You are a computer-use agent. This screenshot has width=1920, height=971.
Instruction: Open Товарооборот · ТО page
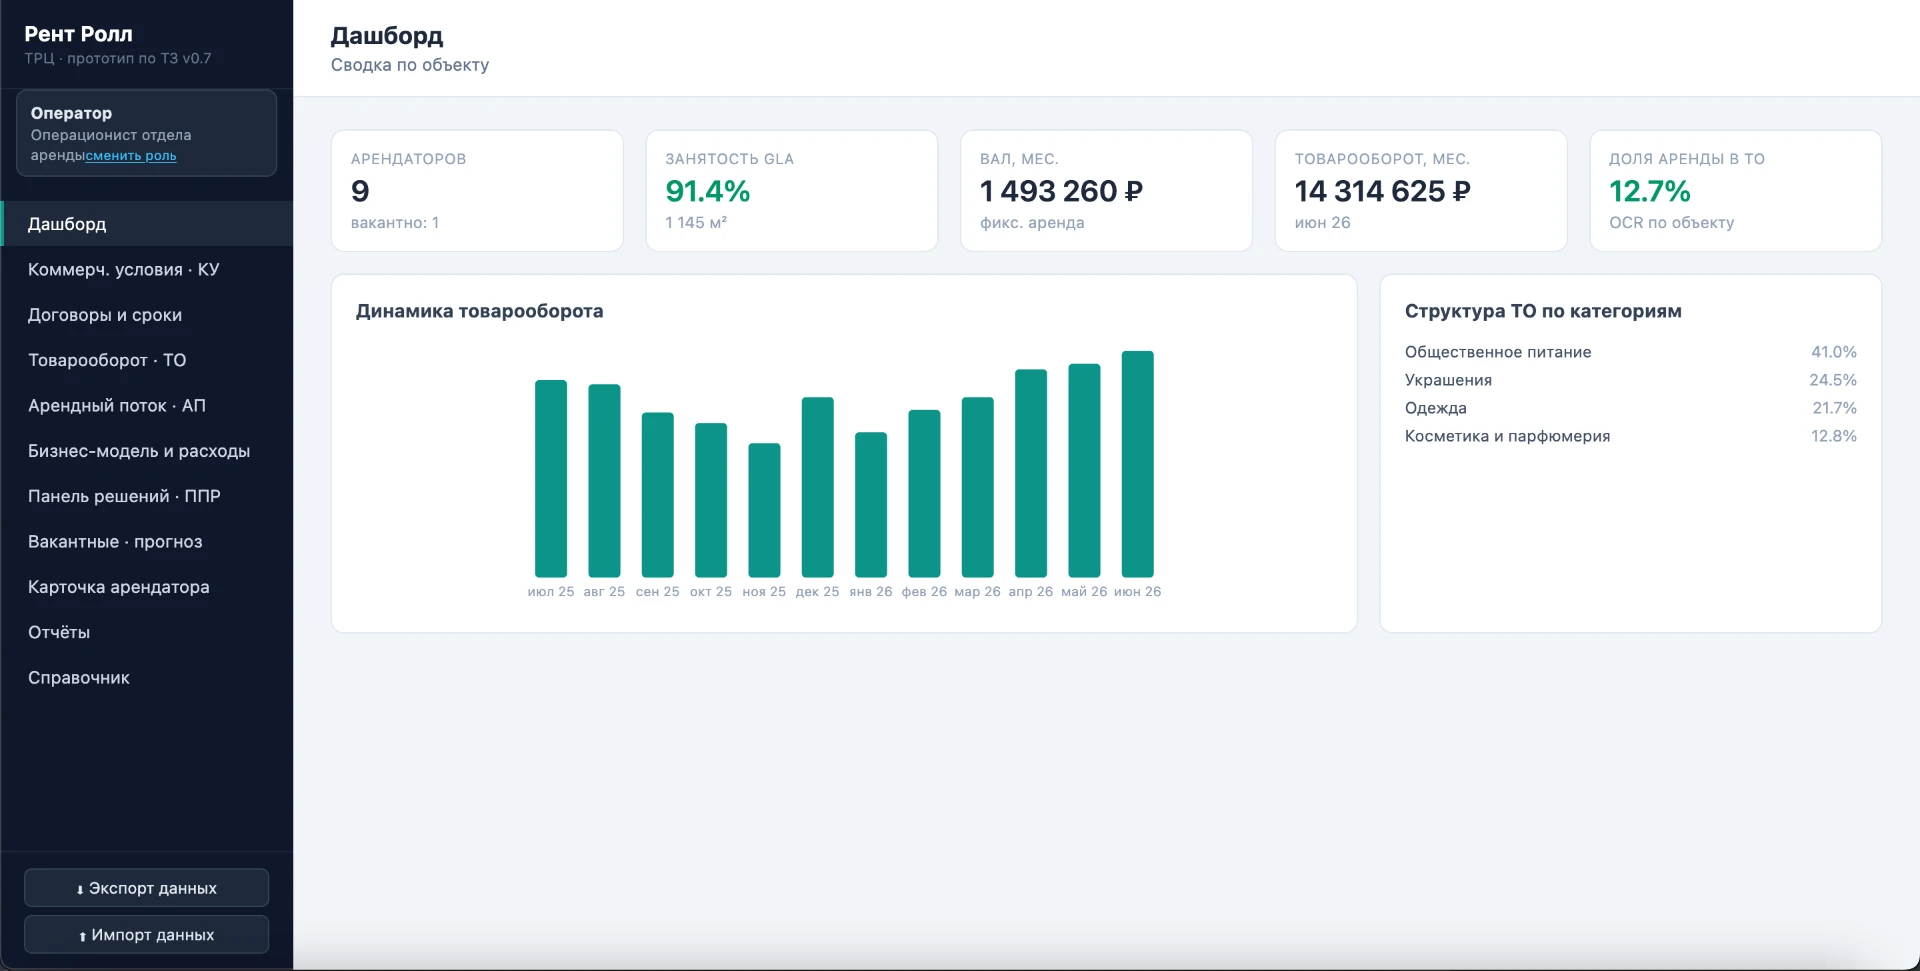(x=147, y=360)
